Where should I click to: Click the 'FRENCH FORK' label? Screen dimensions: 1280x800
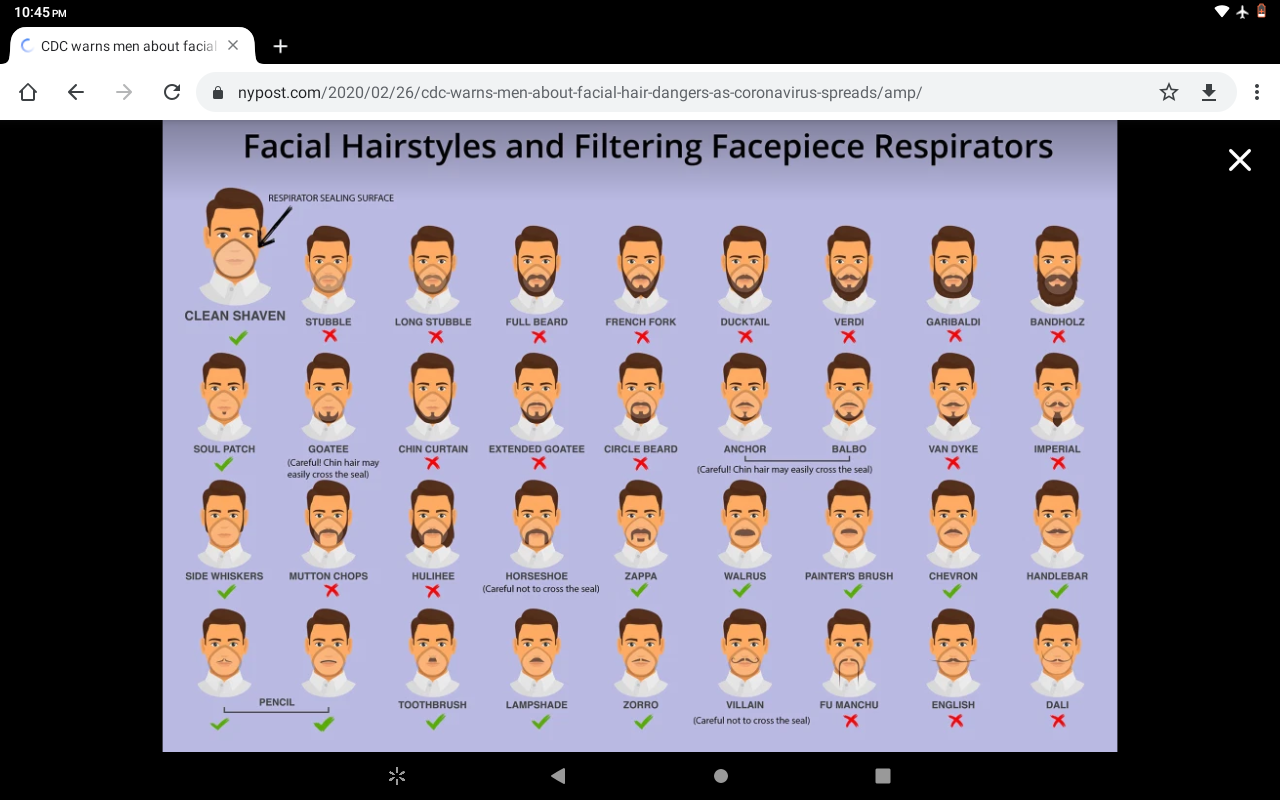click(x=641, y=322)
